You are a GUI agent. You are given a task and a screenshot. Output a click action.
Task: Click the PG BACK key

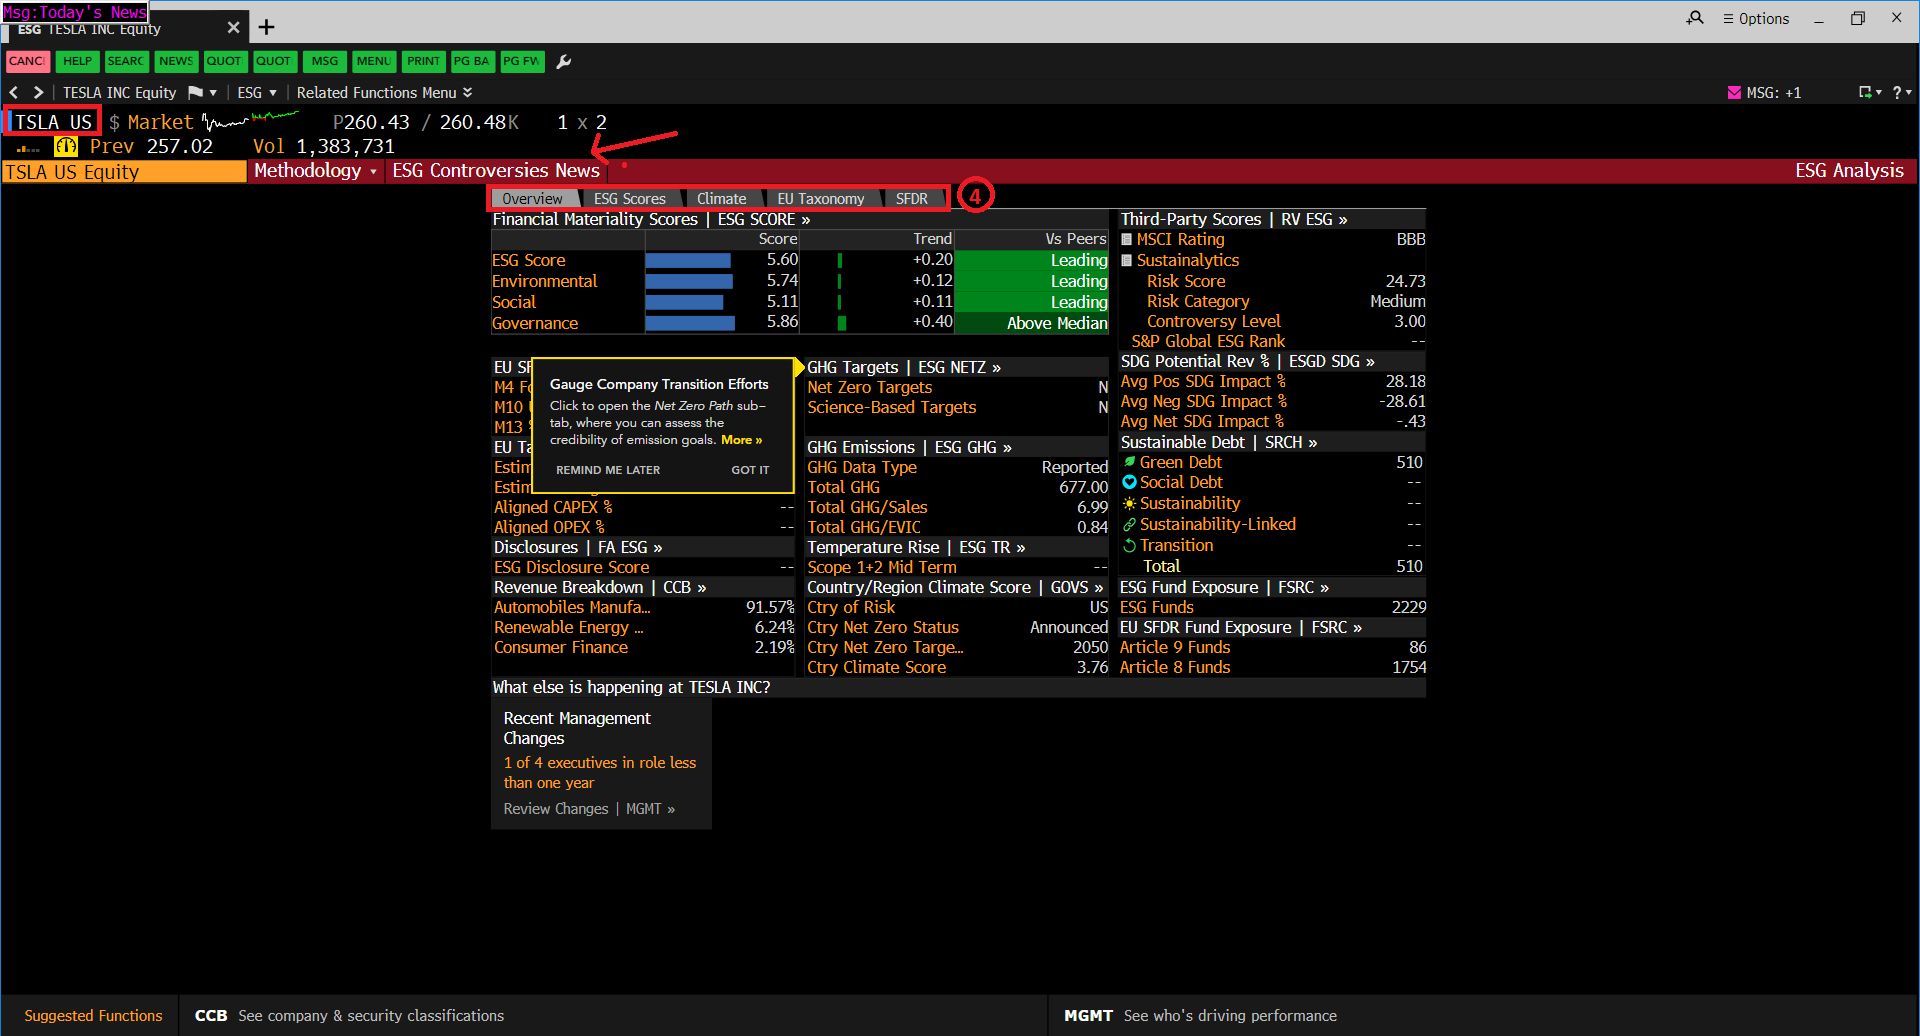coord(472,62)
